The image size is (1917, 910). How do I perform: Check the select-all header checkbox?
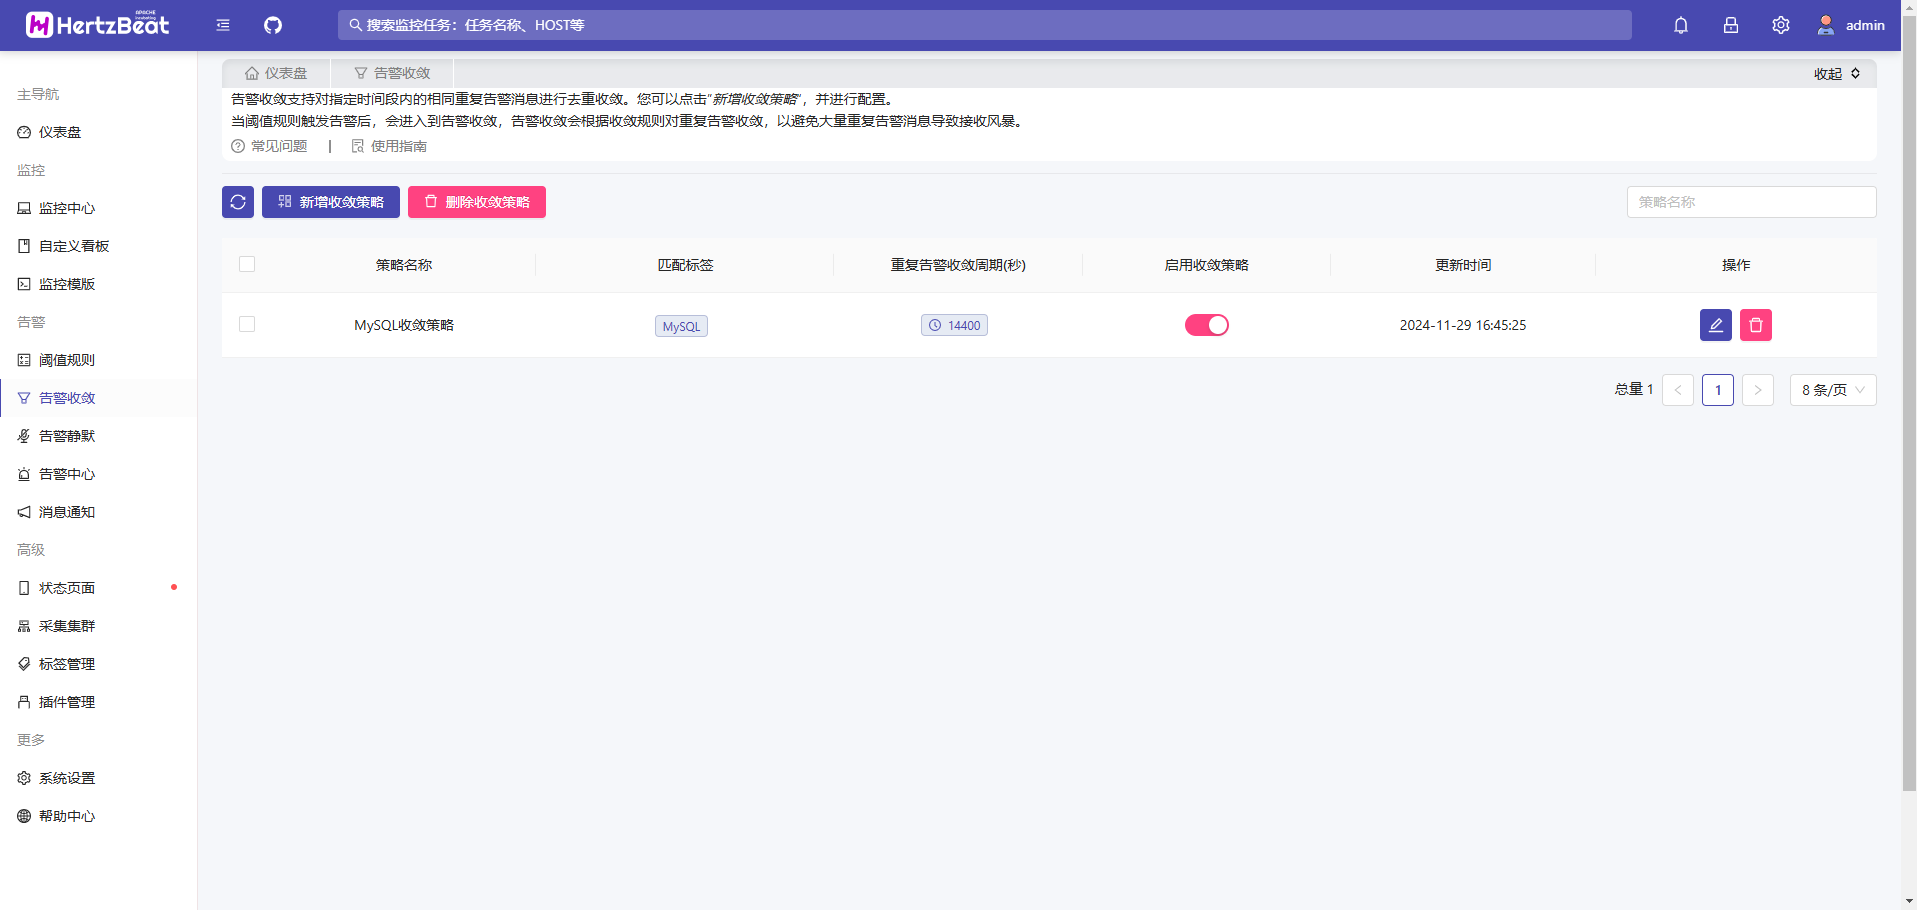pos(247,264)
